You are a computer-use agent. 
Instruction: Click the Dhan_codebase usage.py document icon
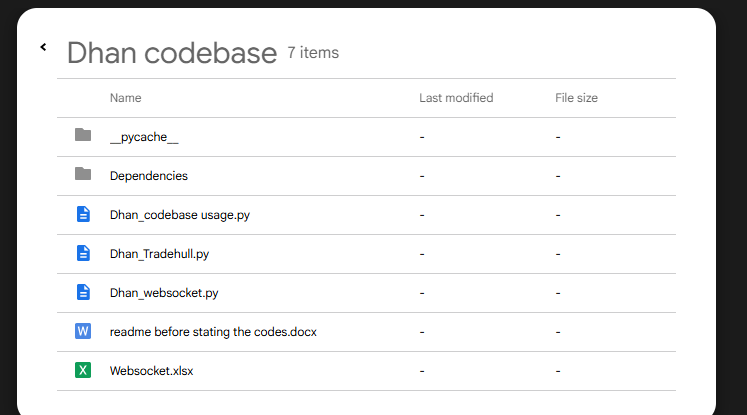click(83, 214)
